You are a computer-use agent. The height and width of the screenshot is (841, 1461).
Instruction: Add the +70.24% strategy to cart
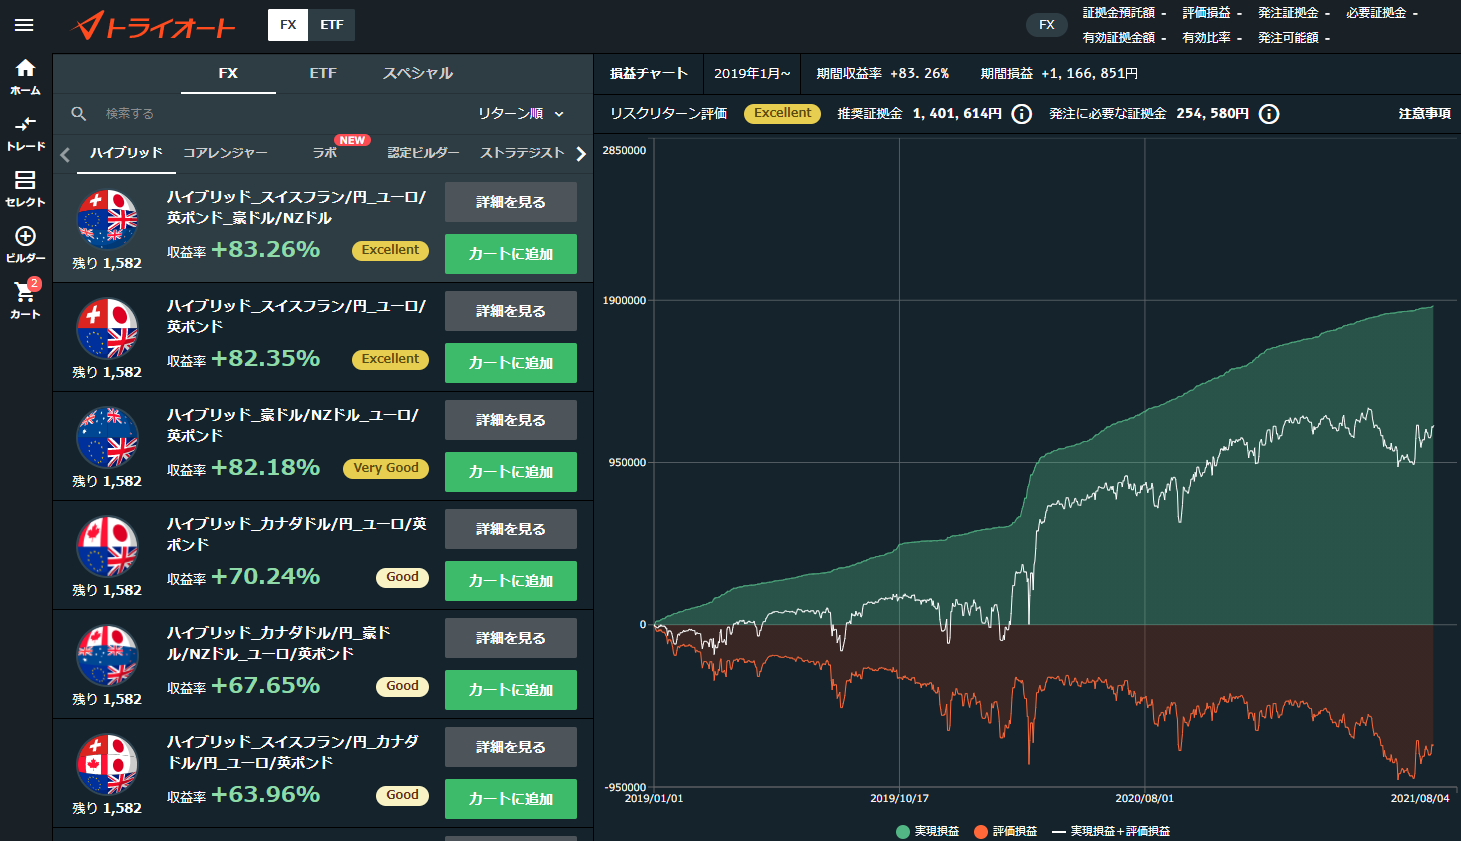(x=511, y=581)
